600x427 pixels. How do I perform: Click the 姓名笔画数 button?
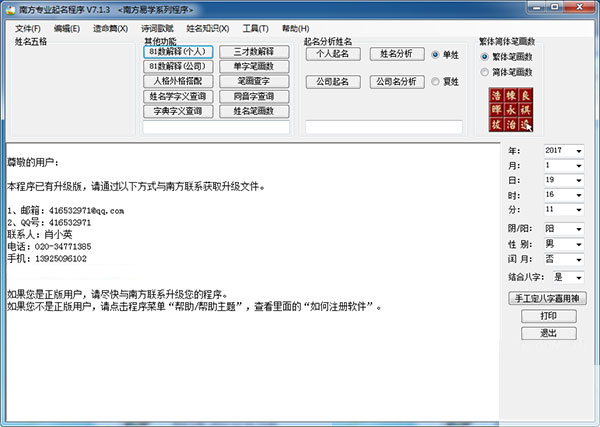coord(254,111)
